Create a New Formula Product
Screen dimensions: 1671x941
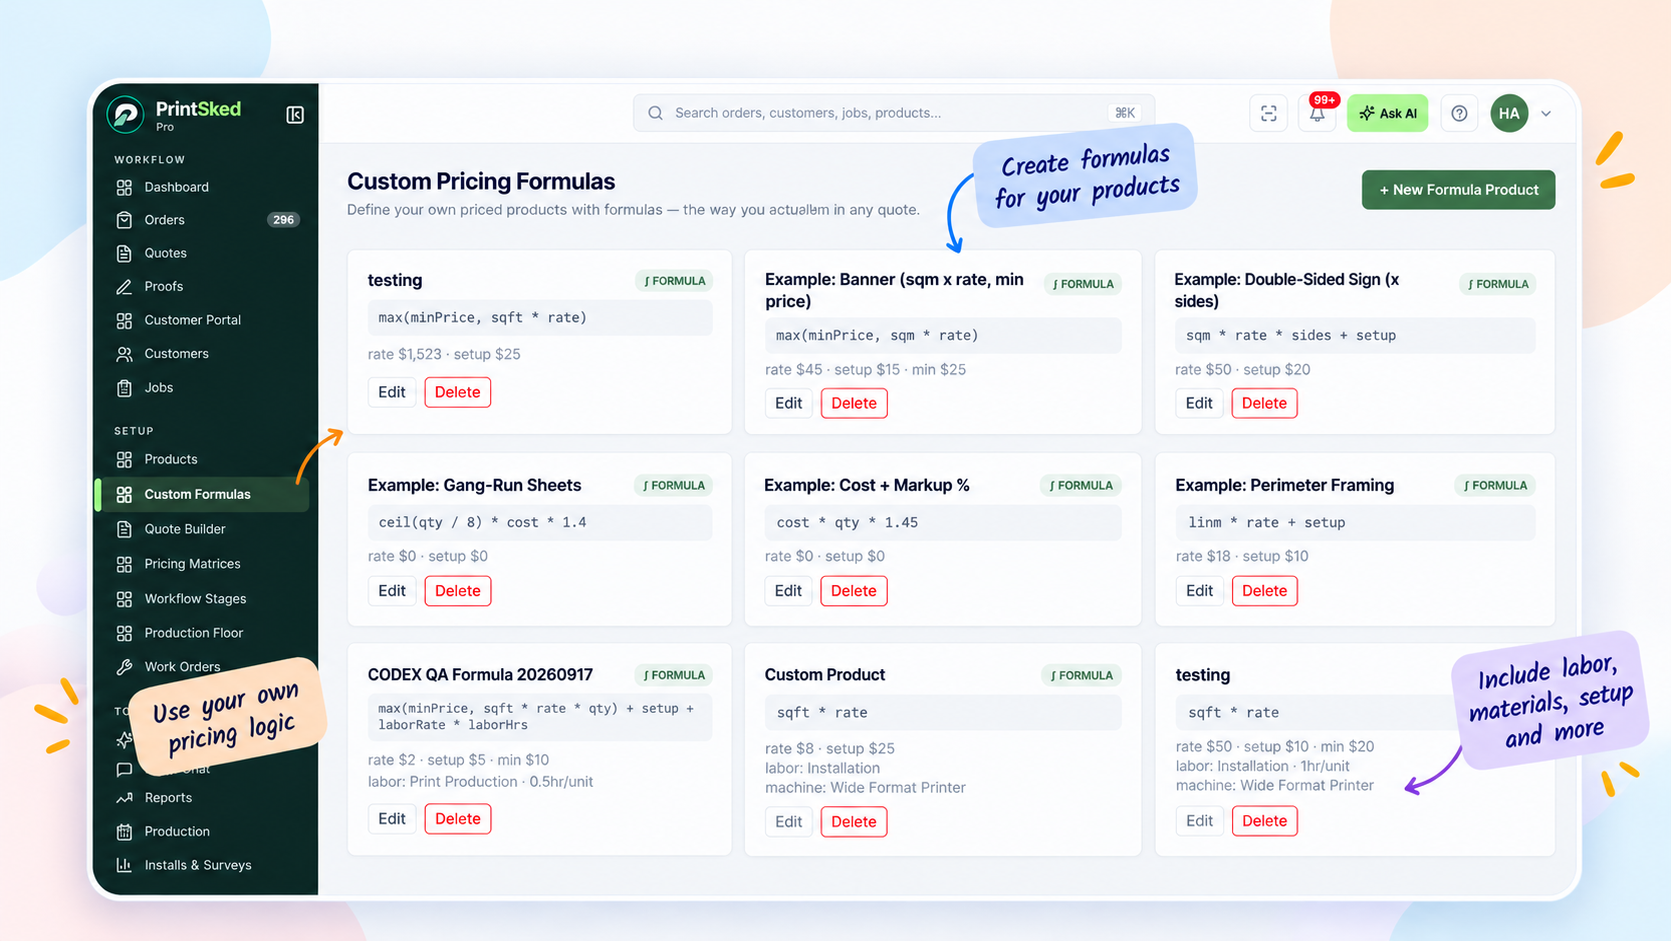tap(1458, 190)
